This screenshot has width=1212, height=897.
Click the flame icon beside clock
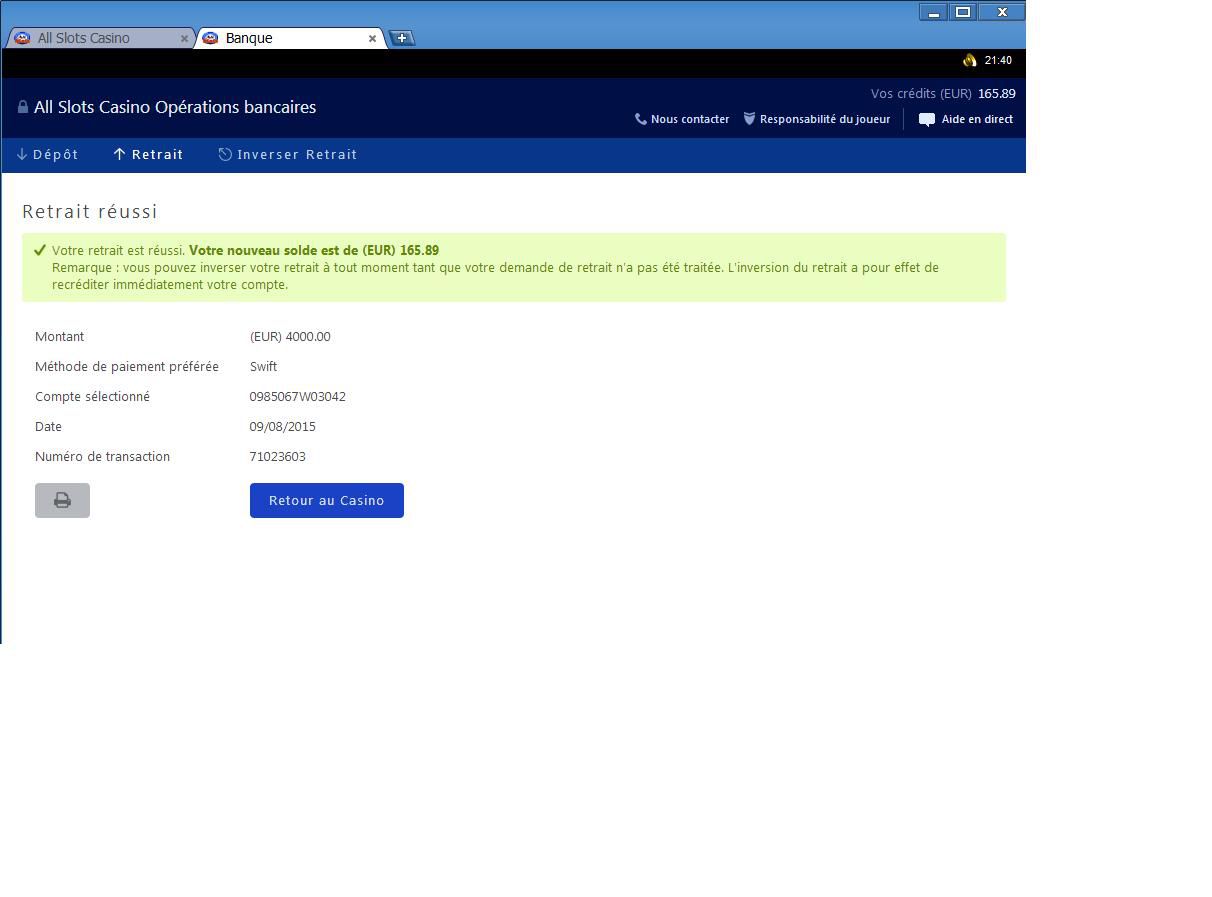click(x=969, y=60)
